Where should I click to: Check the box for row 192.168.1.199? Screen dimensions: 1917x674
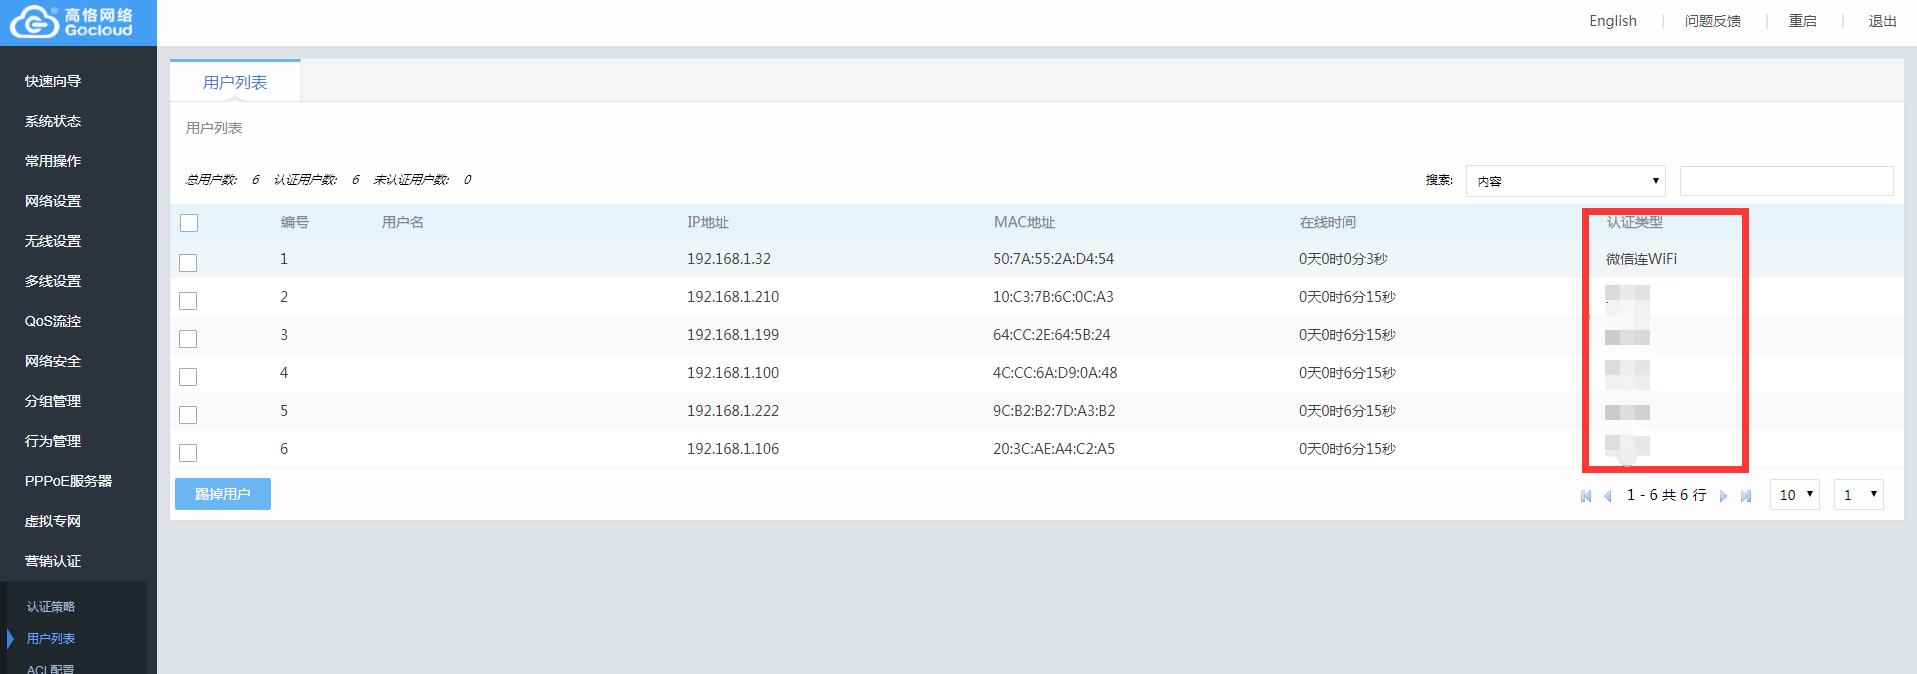[188, 339]
